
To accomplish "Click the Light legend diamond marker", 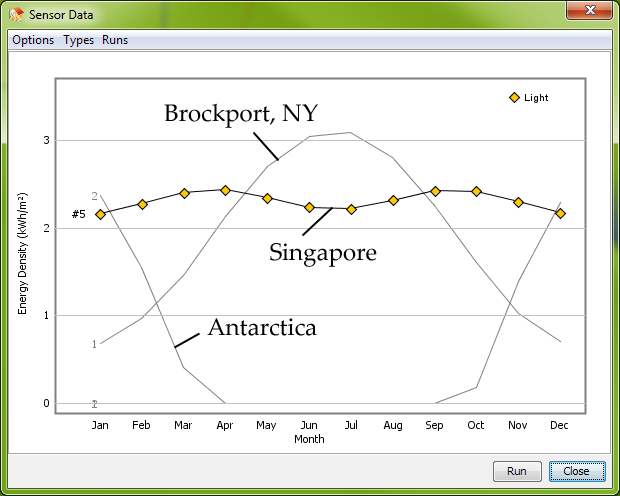I will 514,97.
